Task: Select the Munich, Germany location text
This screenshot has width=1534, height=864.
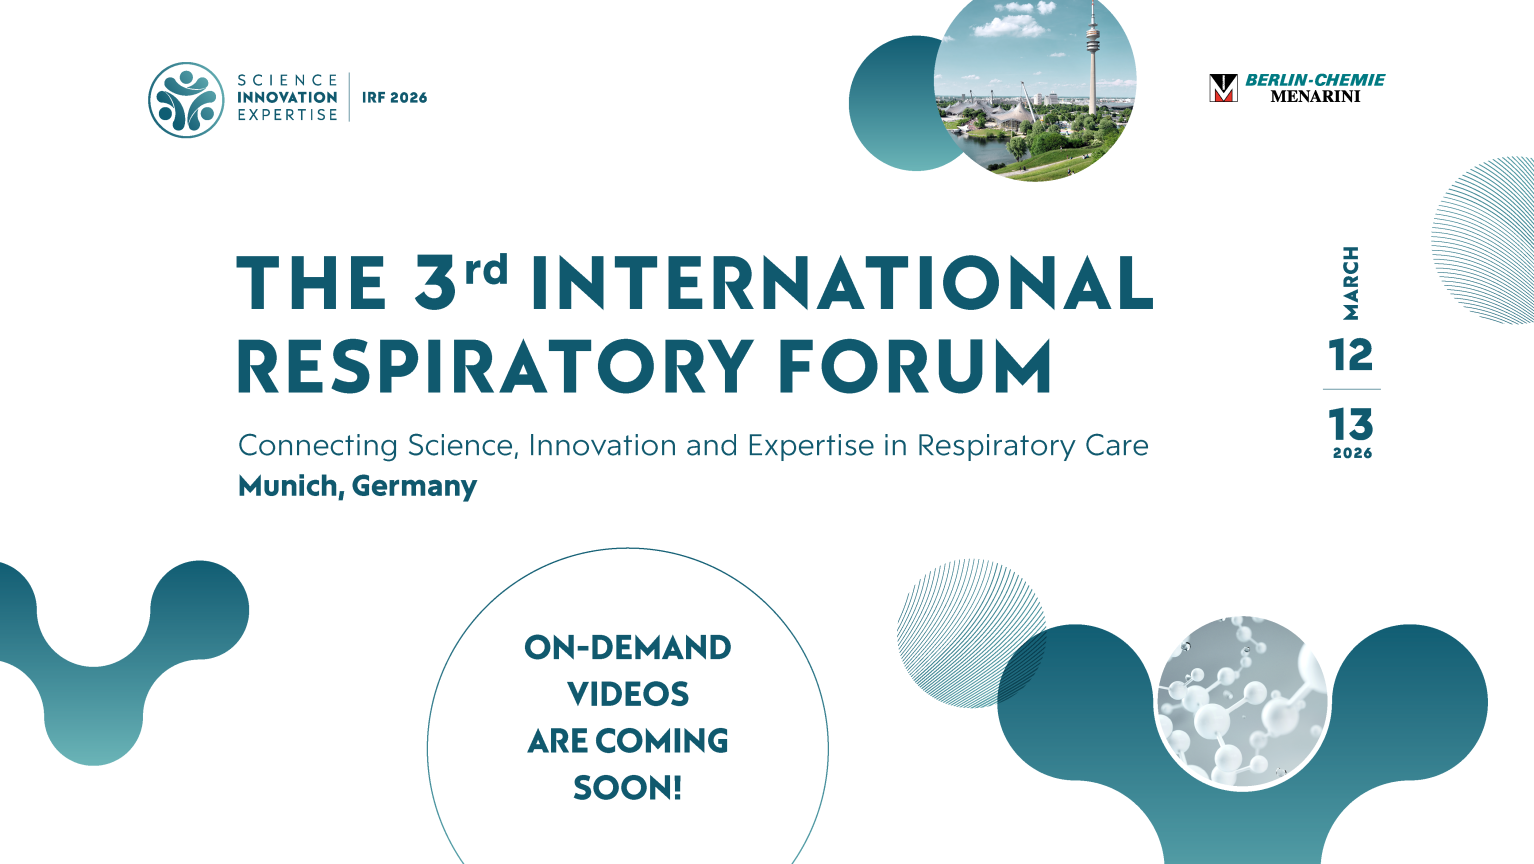Action: (x=357, y=486)
